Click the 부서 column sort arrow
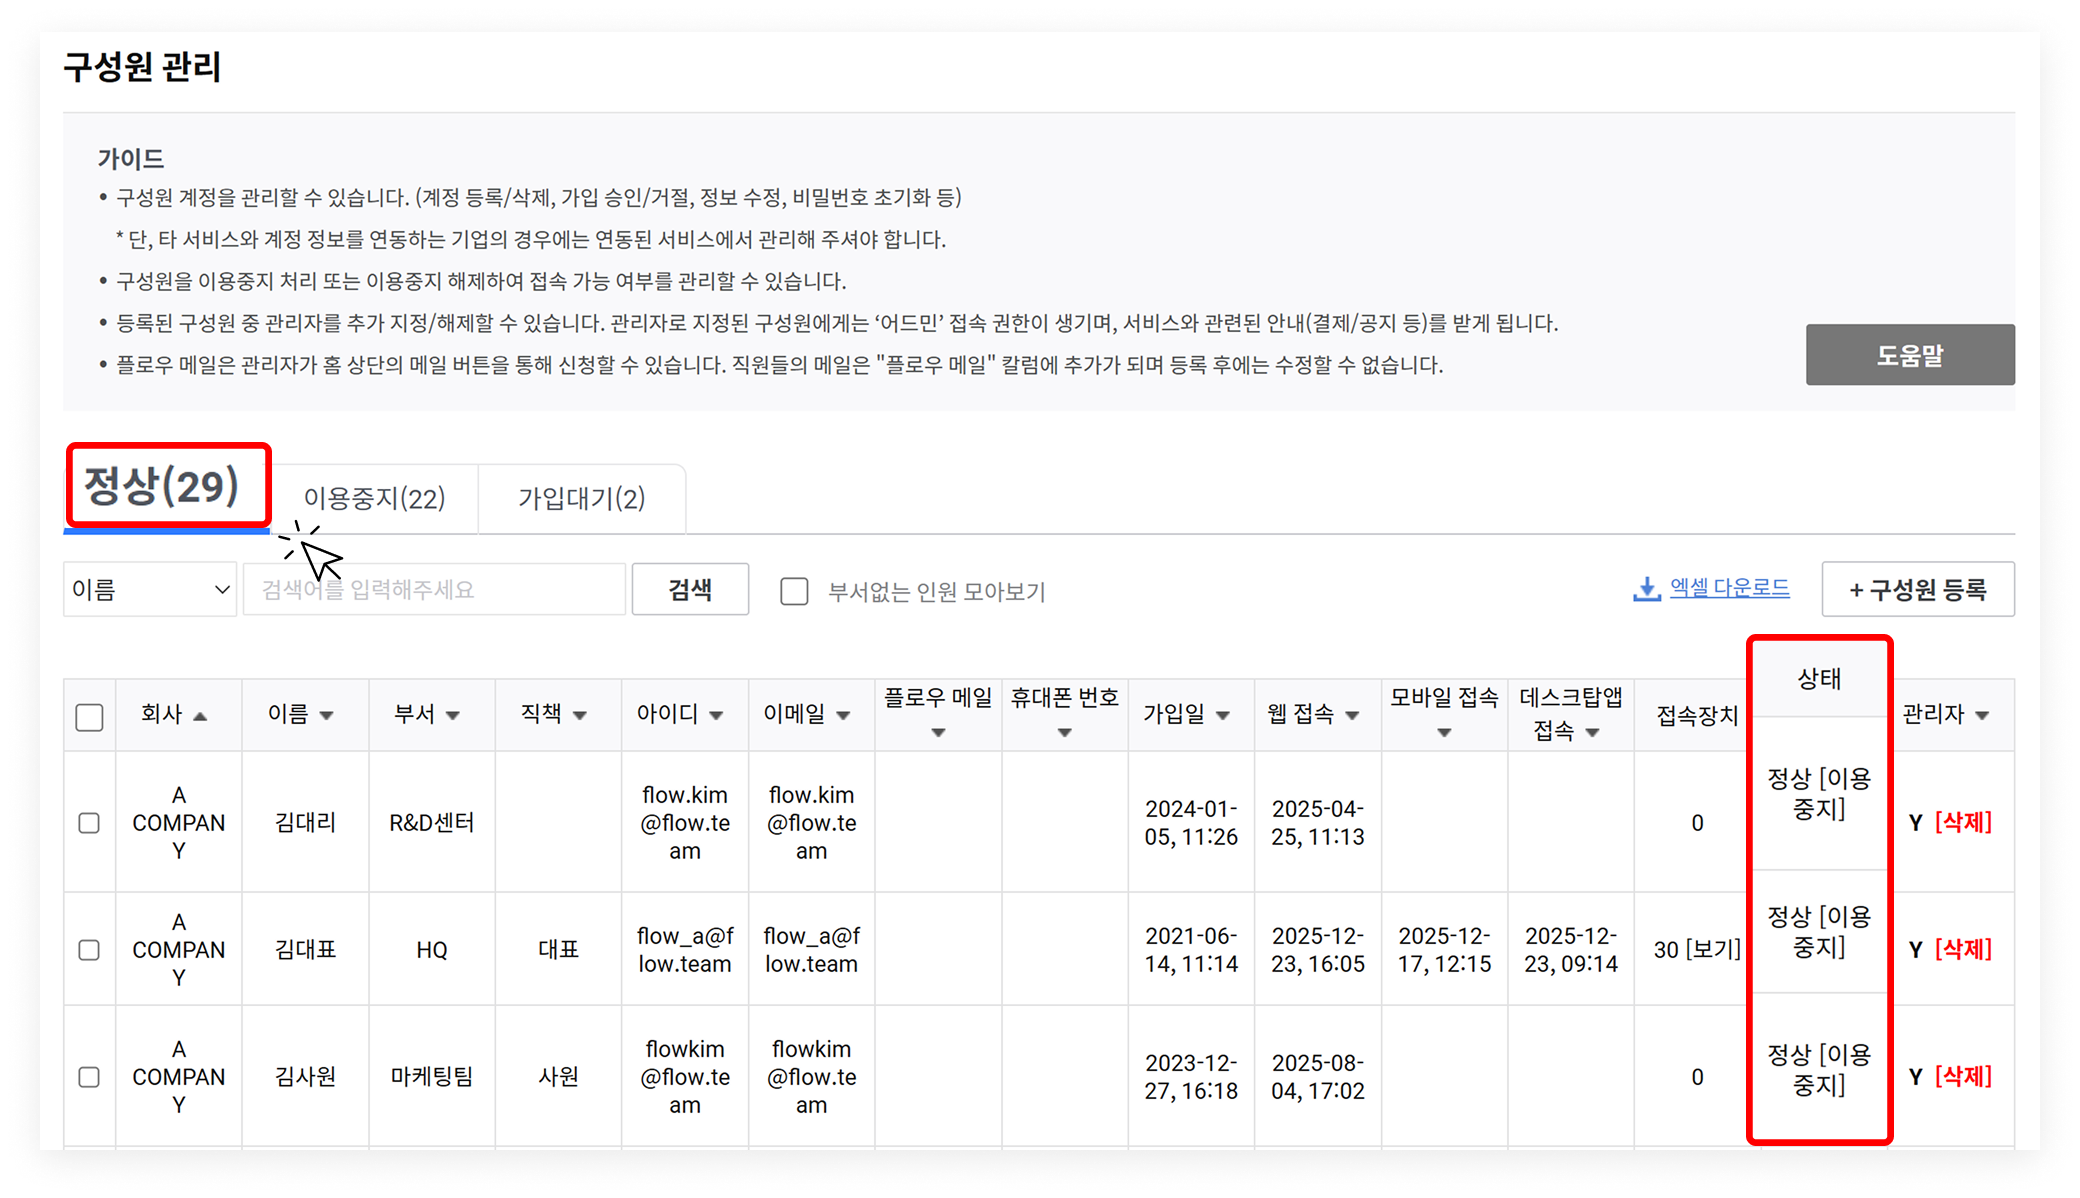 453,715
